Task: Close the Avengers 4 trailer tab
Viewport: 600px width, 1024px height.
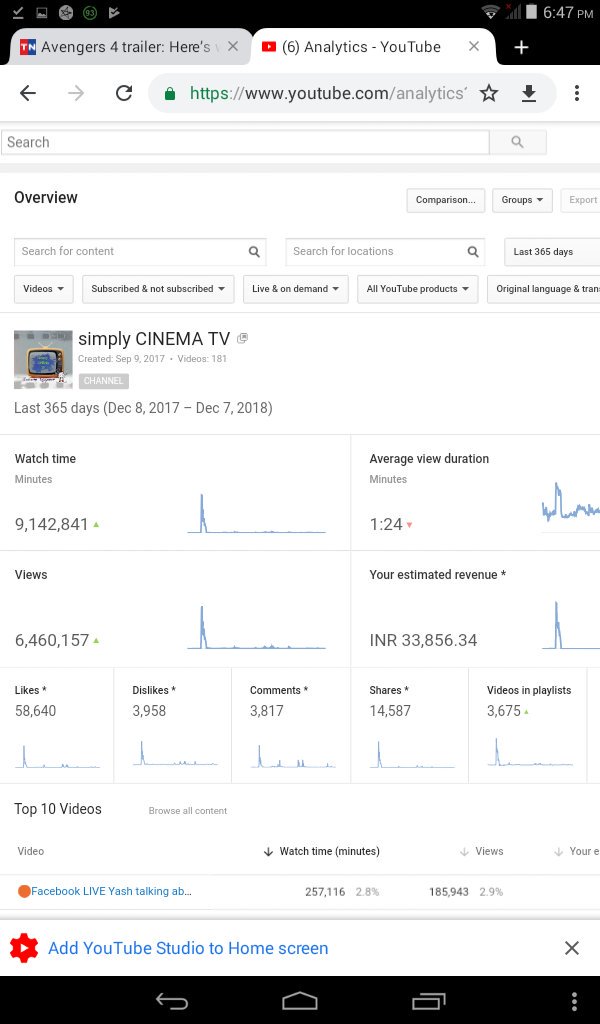Action: (232, 47)
